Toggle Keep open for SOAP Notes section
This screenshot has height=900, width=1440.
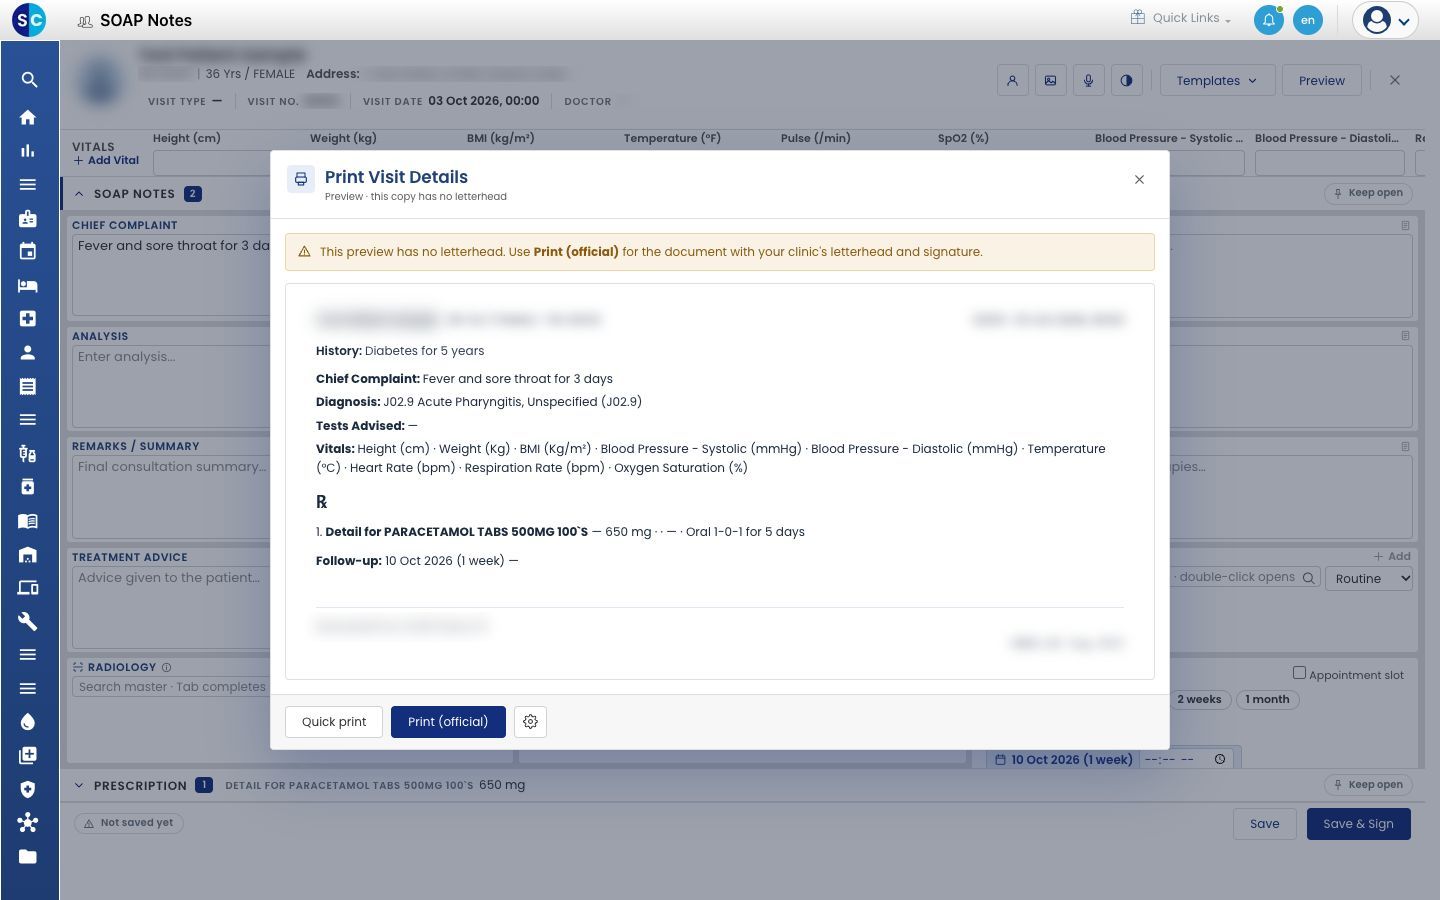(1368, 193)
